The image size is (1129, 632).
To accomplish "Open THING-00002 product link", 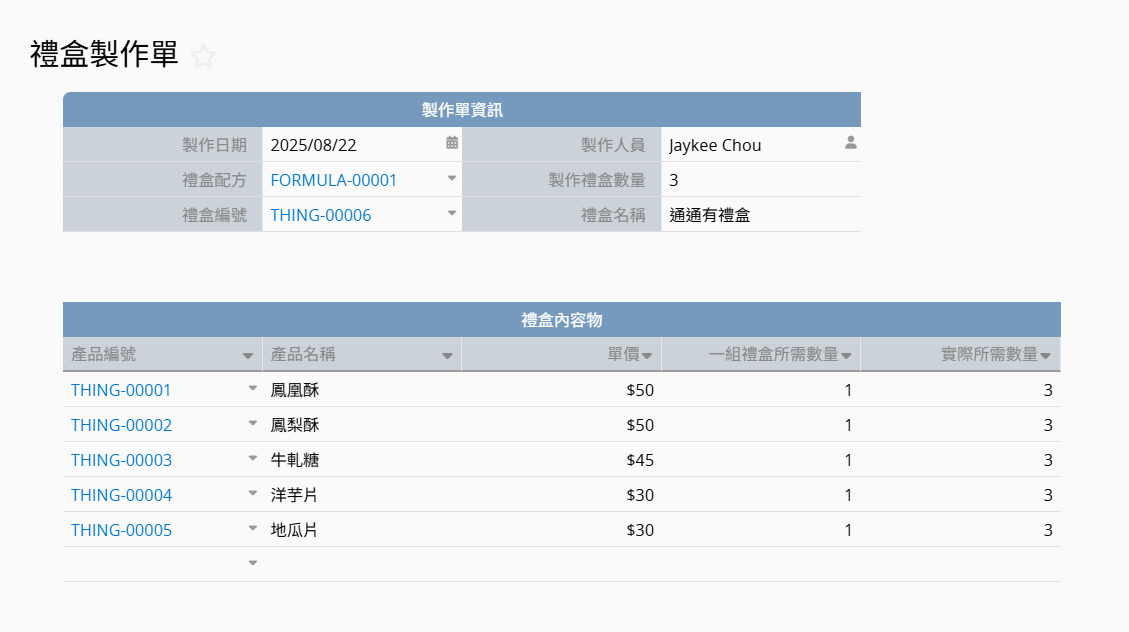I will [x=122, y=425].
